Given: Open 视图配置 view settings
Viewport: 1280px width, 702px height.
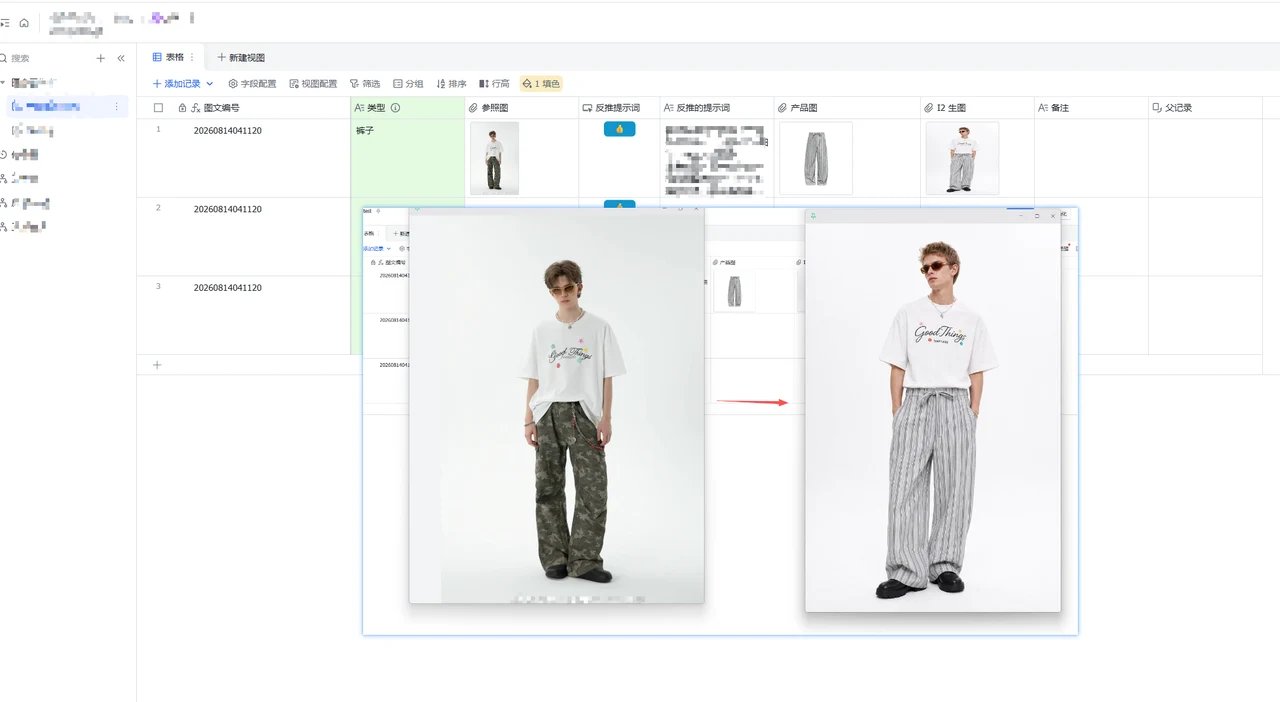Looking at the screenshot, I should 313,84.
